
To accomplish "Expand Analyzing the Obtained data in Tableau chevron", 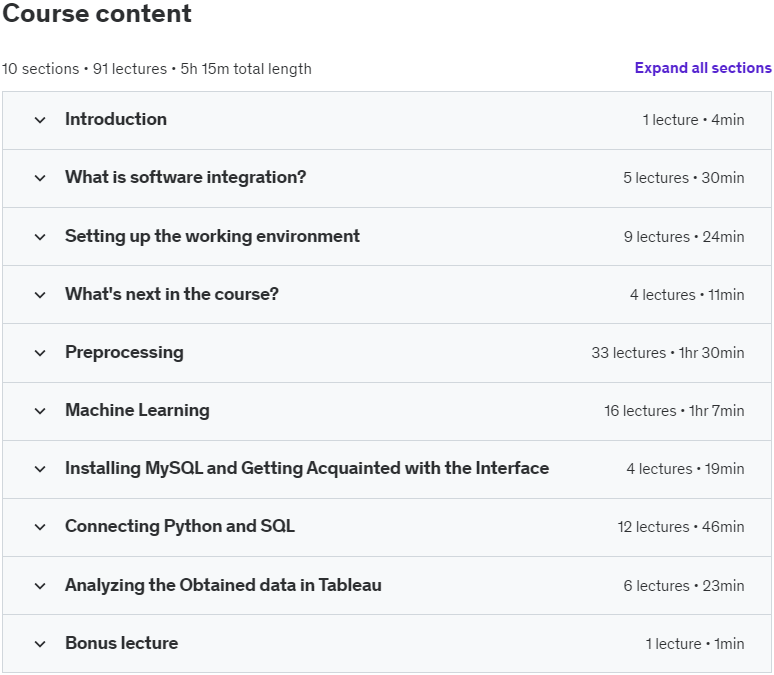I will 40,586.
